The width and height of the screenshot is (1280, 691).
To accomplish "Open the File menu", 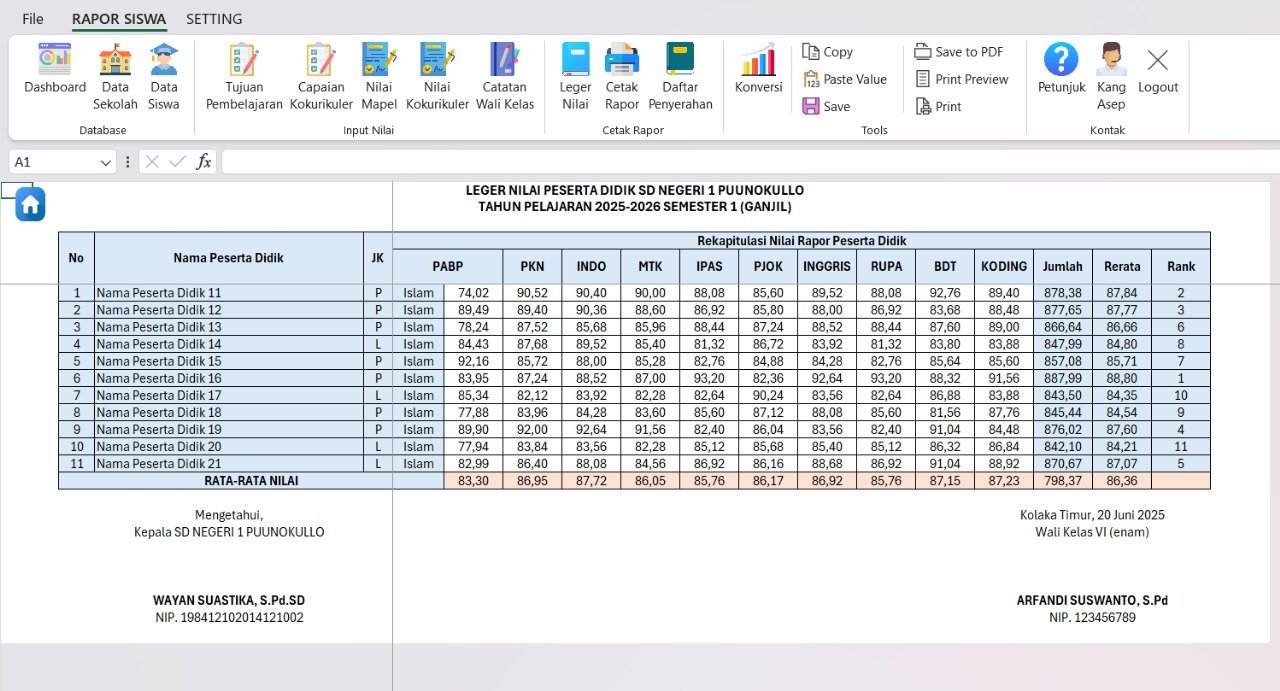I will tap(33, 19).
